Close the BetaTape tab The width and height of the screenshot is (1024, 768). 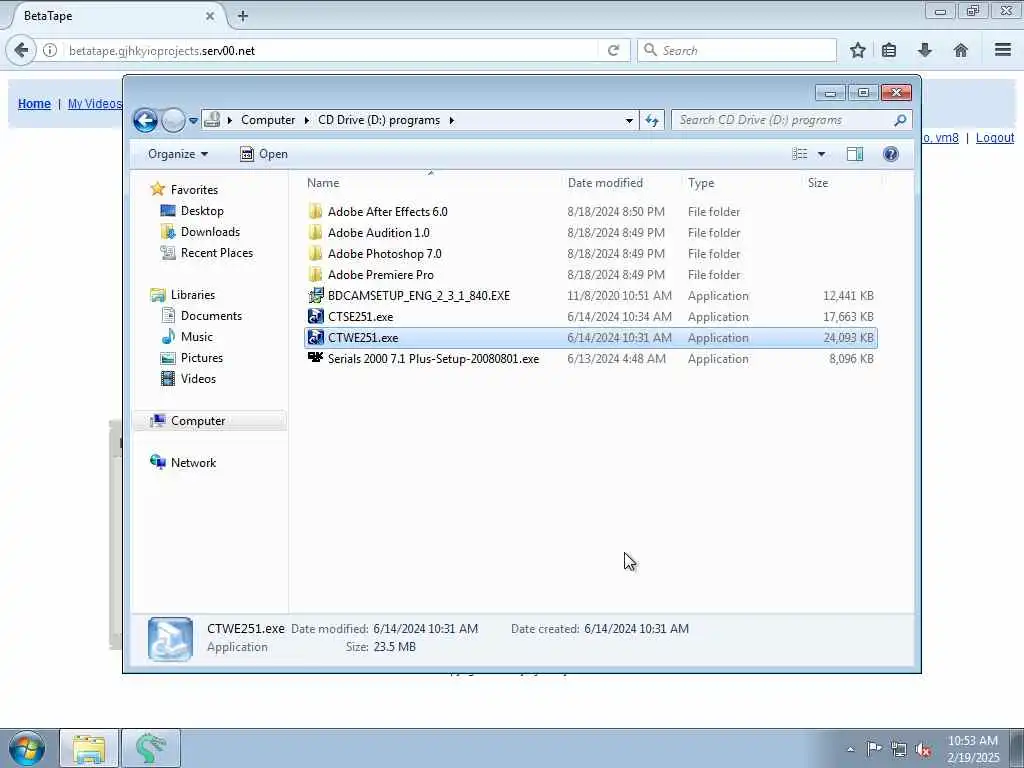point(210,16)
